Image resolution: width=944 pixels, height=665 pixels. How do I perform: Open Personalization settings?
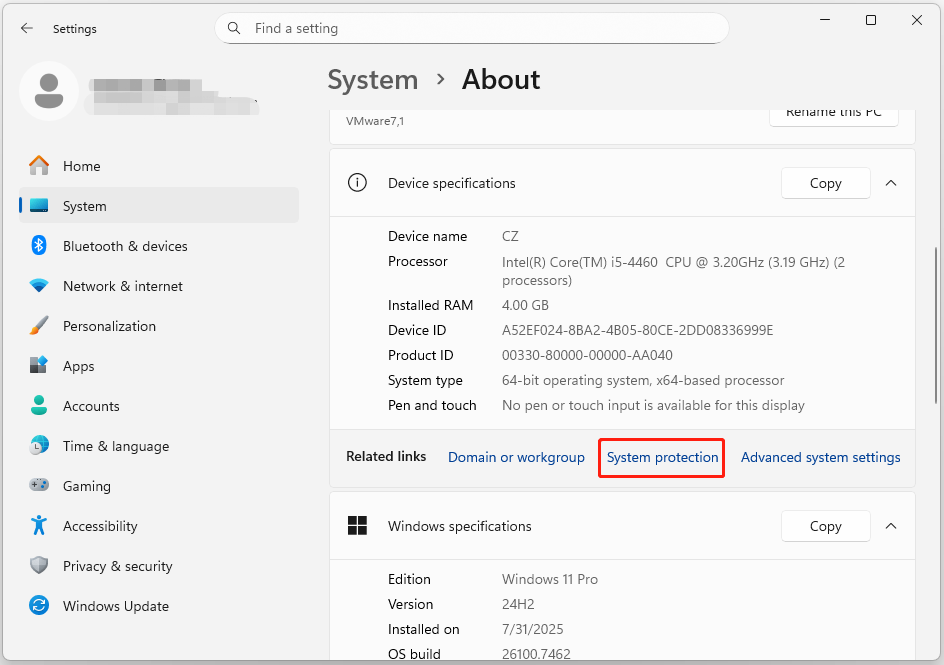click(110, 326)
